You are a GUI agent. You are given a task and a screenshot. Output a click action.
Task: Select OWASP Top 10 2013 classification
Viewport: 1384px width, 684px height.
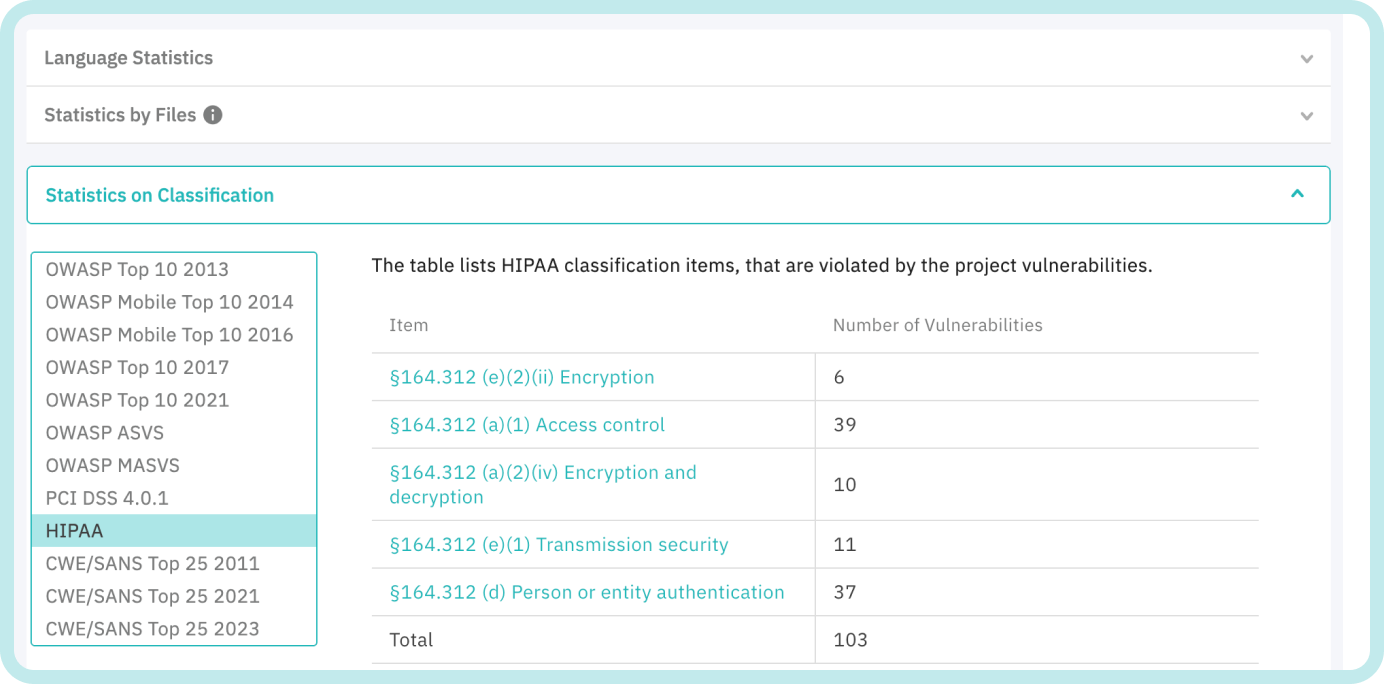(174, 269)
